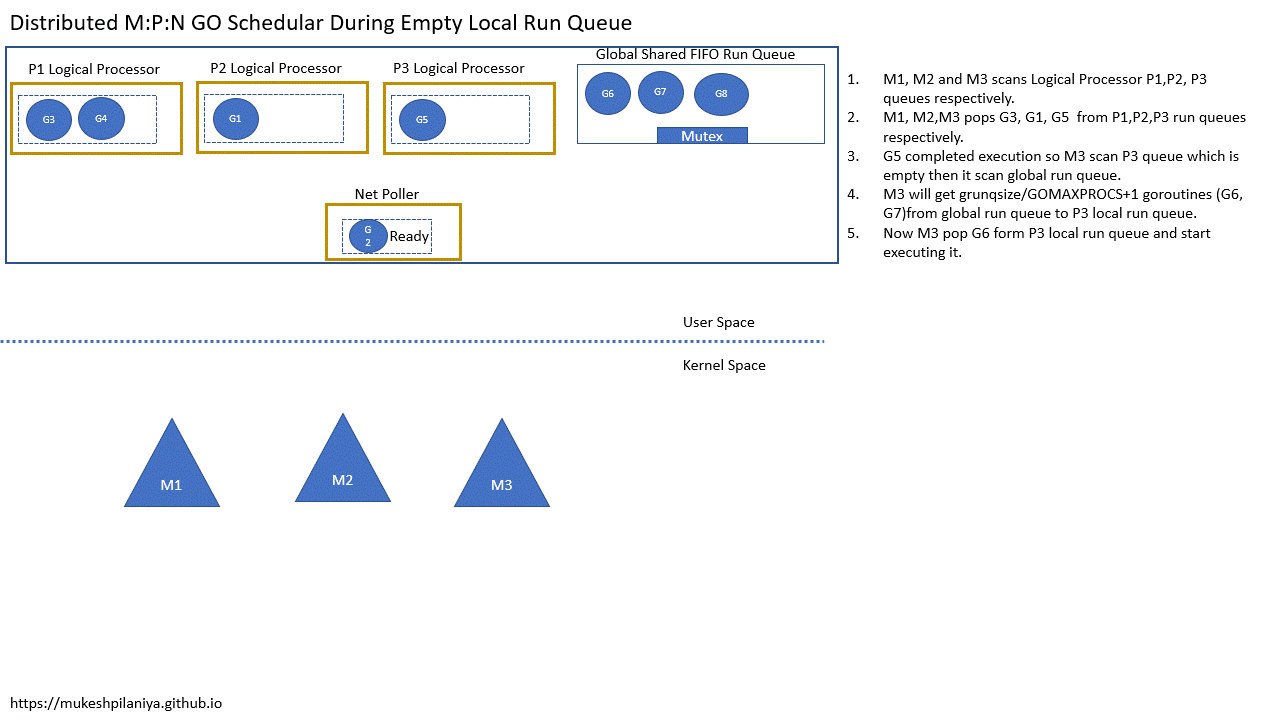Select the Global Shared FIFO Run Queue header
Image resolution: width=1280 pixels, height=720 pixels.
coord(695,54)
